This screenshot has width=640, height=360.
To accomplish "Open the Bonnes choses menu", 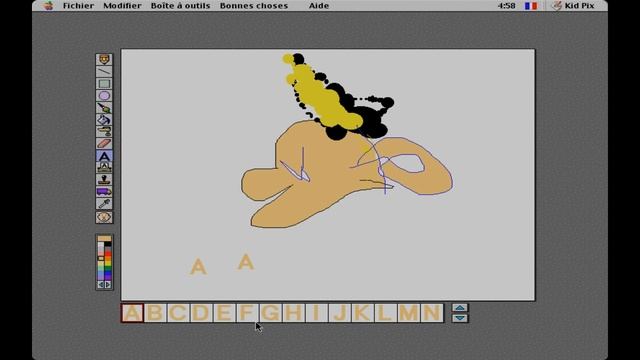I will point(253,6).
